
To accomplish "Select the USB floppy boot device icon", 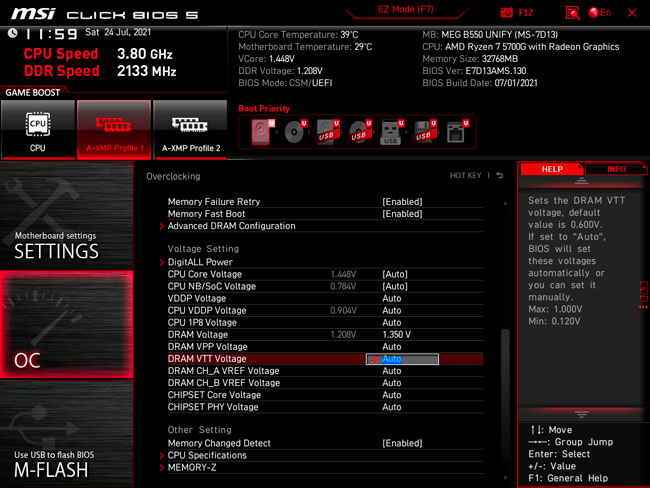I will point(424,132).
